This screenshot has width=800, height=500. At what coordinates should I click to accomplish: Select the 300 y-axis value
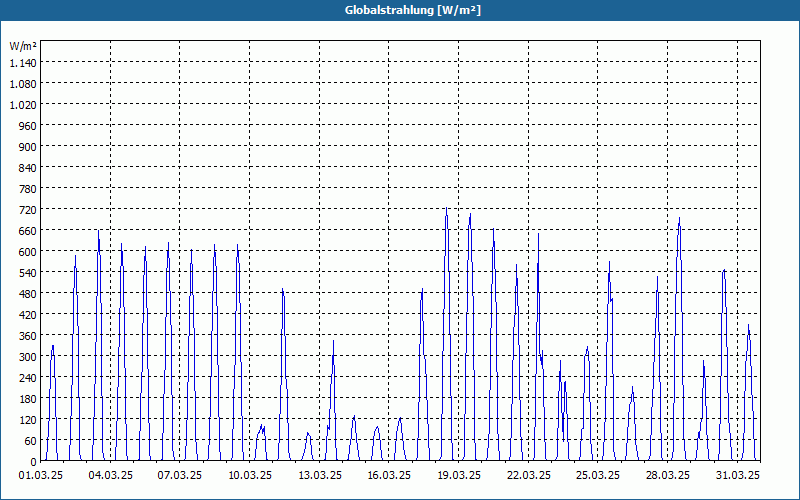pyautogui.click(x=28, y=357)
